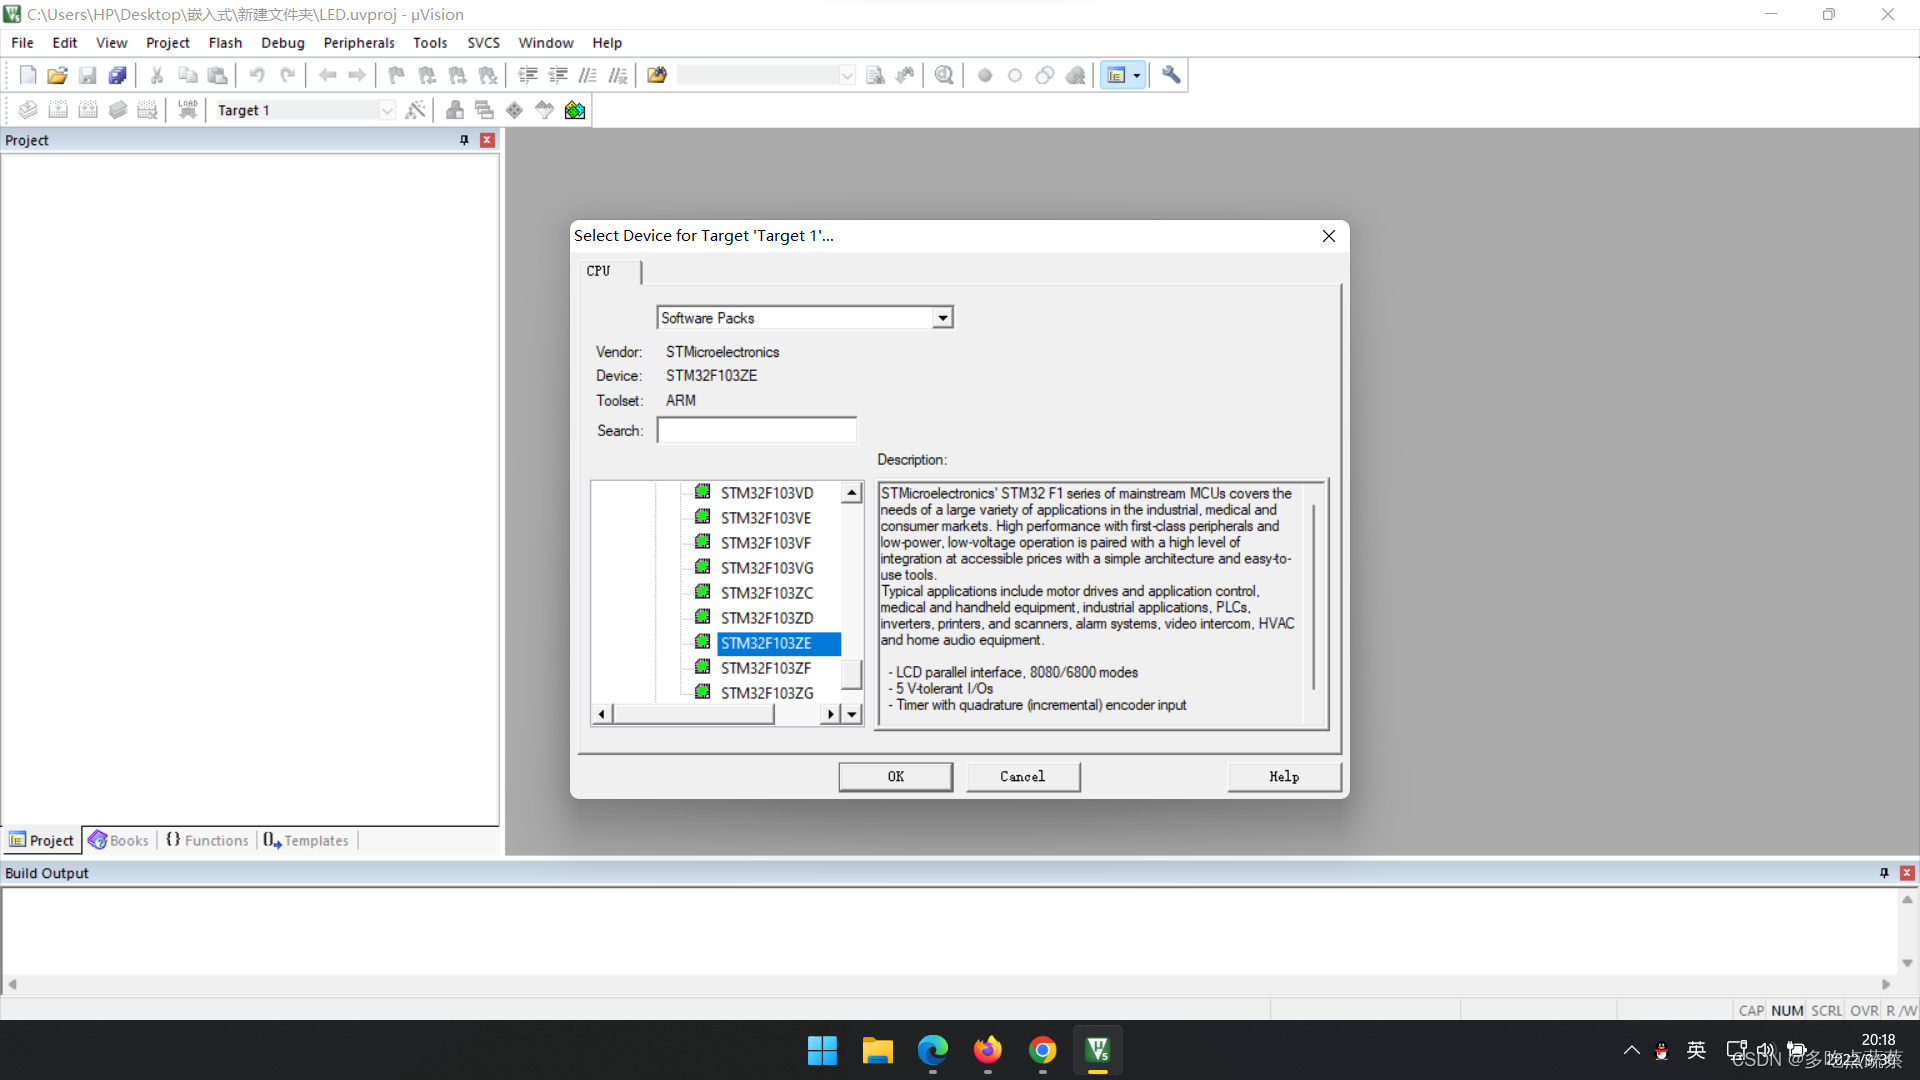Screen dimensions: 1920x1080
Task: Expand the Target 1 dropdown
Action: point(387,110)
